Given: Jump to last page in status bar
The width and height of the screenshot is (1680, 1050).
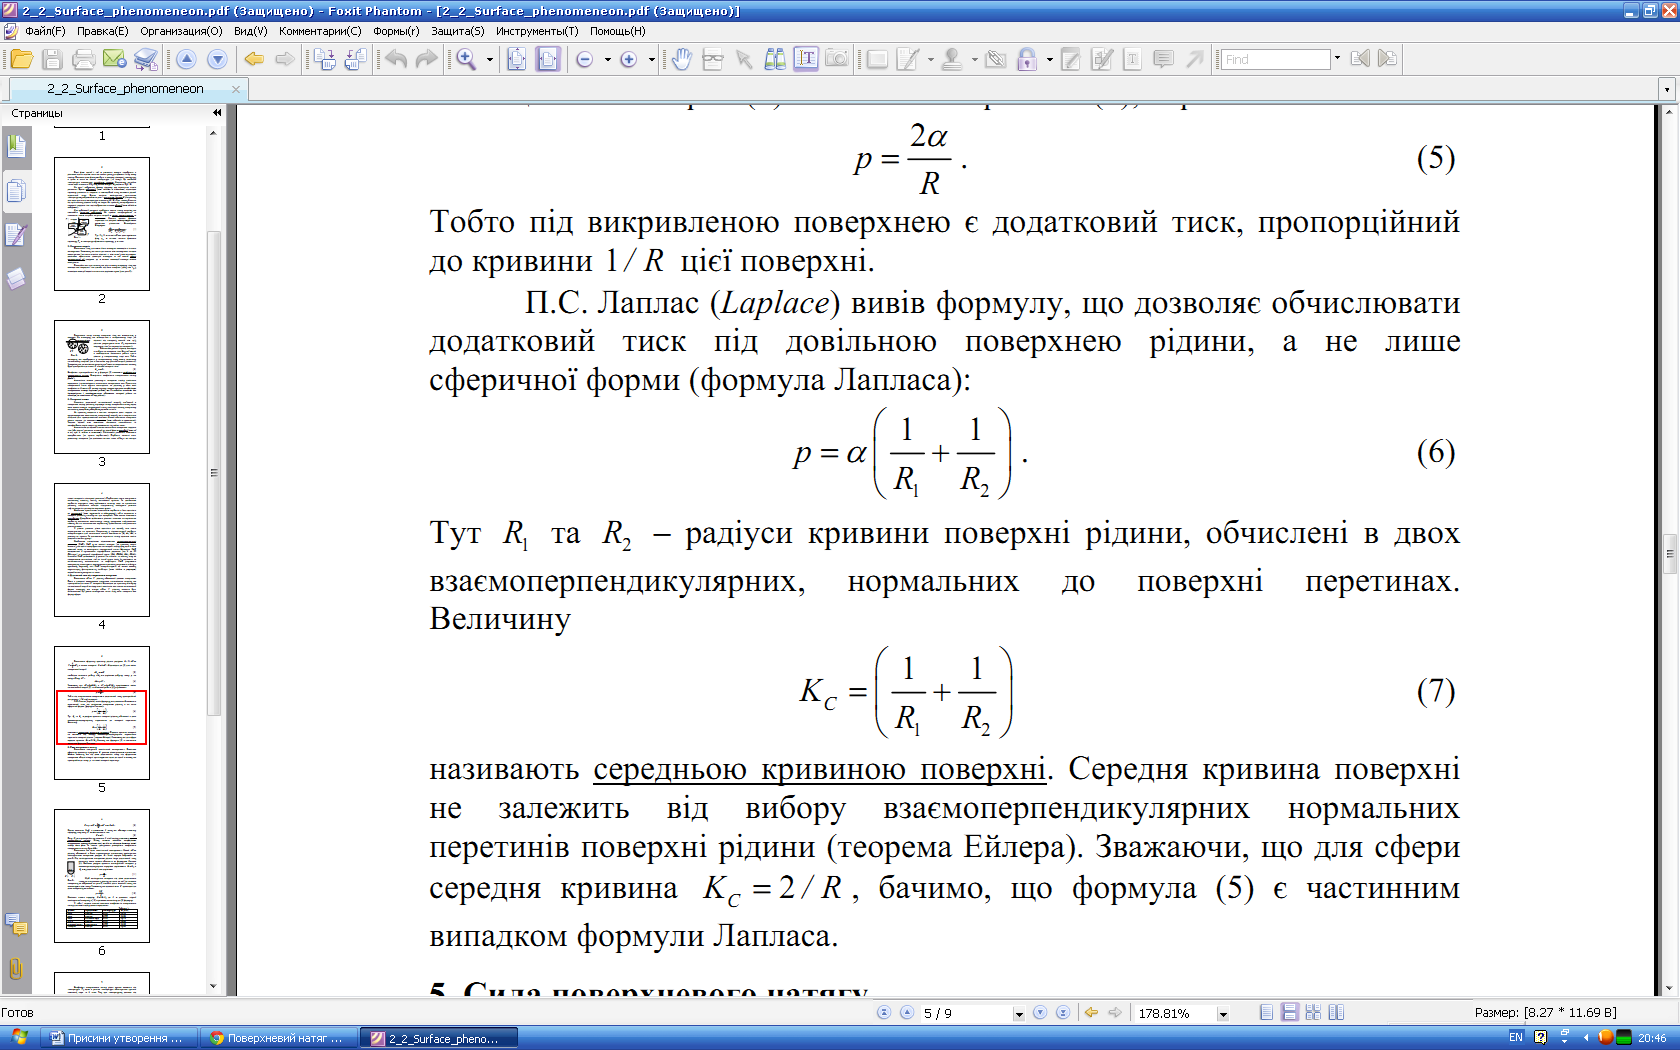Looking at the screenshot, I should pyautogui.click(x=1063, y=1013).
